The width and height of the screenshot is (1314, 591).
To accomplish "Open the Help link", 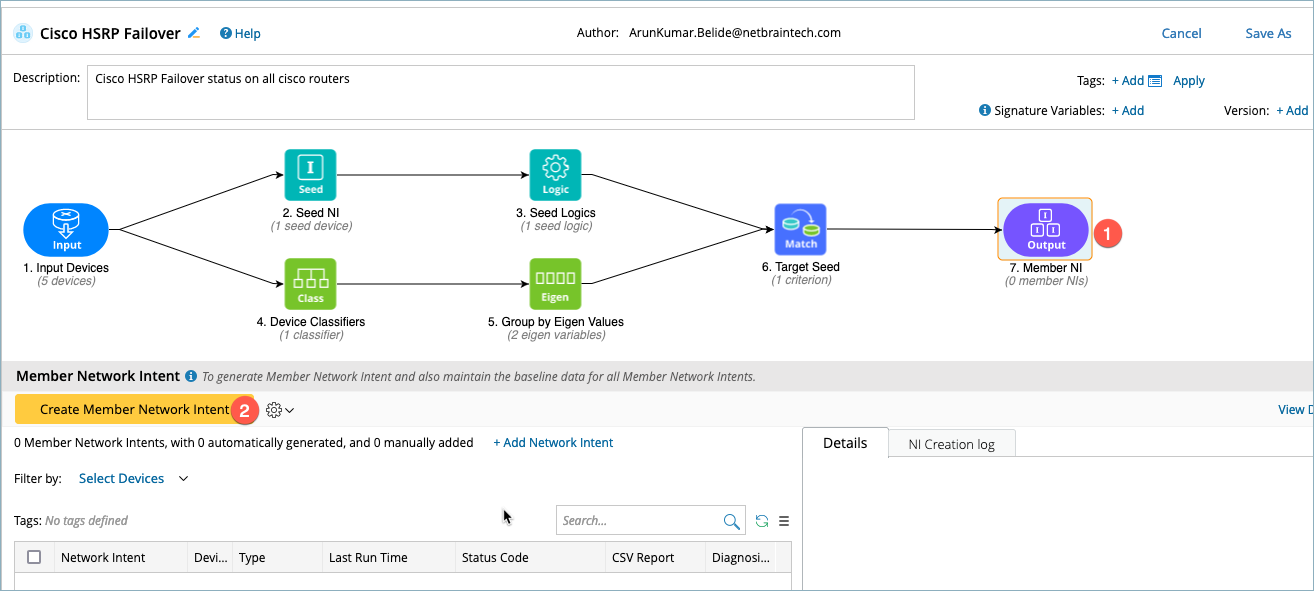I will pyautogui.click(x=247, y=34).
